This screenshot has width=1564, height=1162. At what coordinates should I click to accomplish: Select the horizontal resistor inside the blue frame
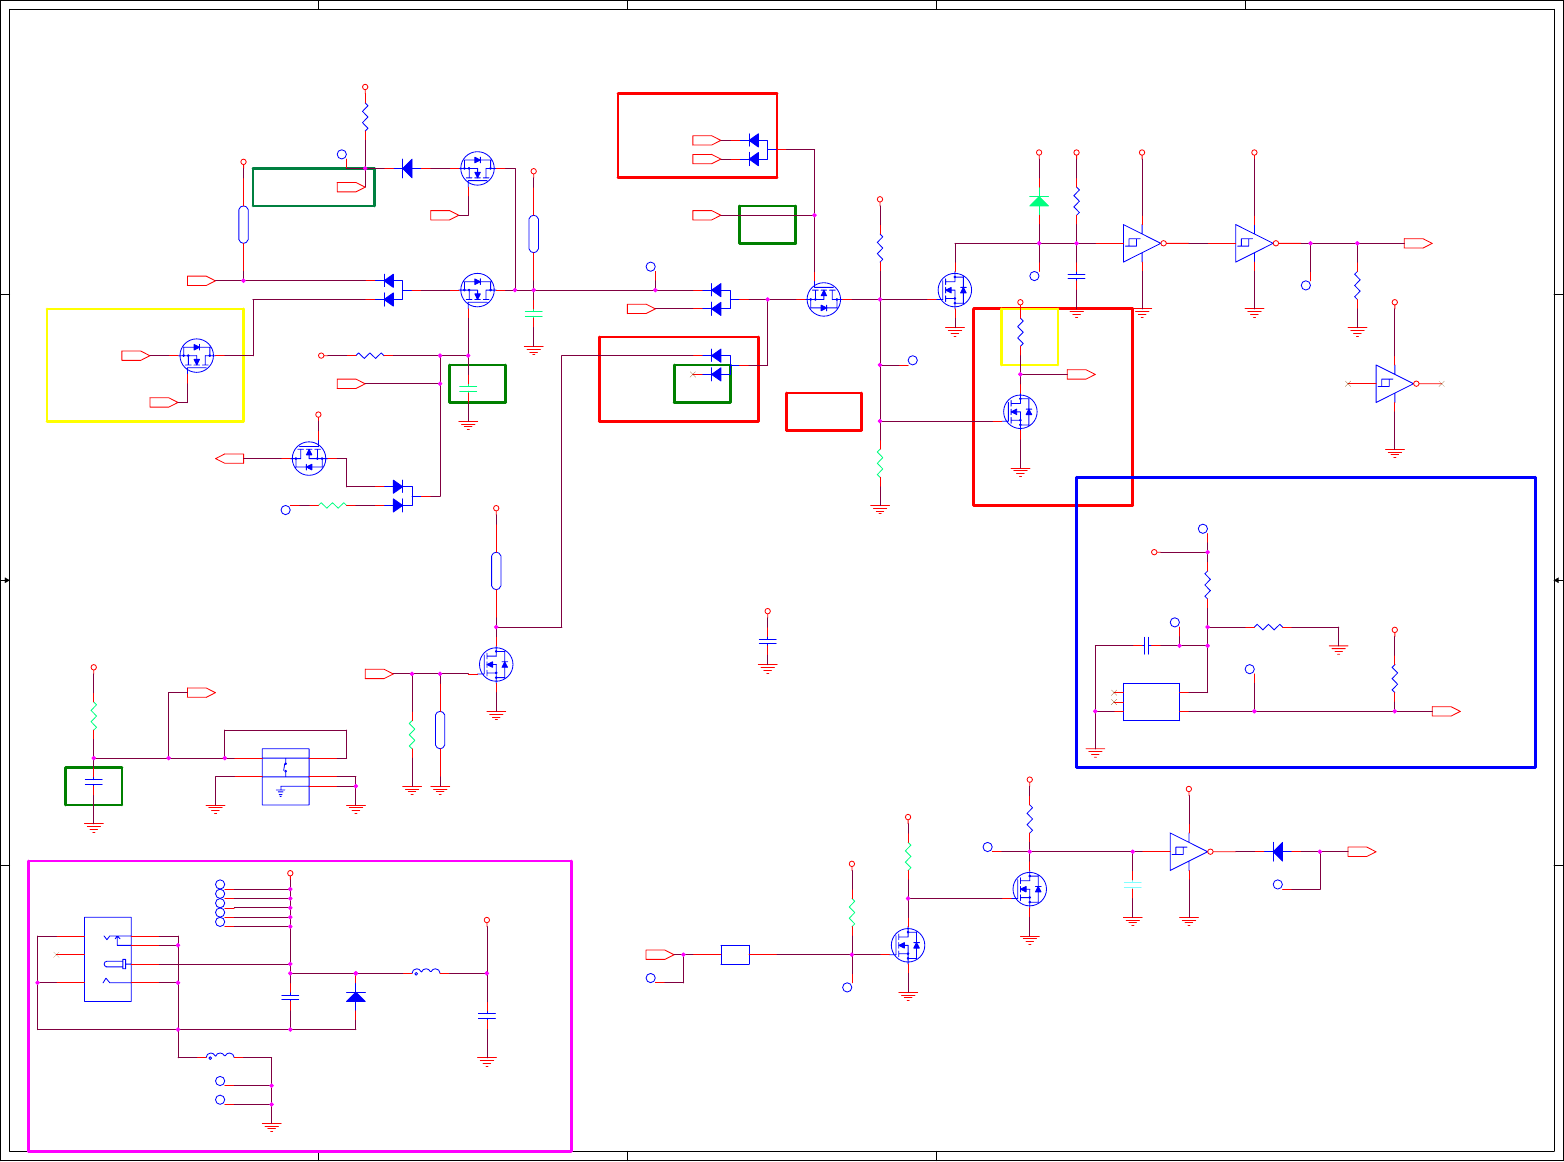click(1268, 627)
